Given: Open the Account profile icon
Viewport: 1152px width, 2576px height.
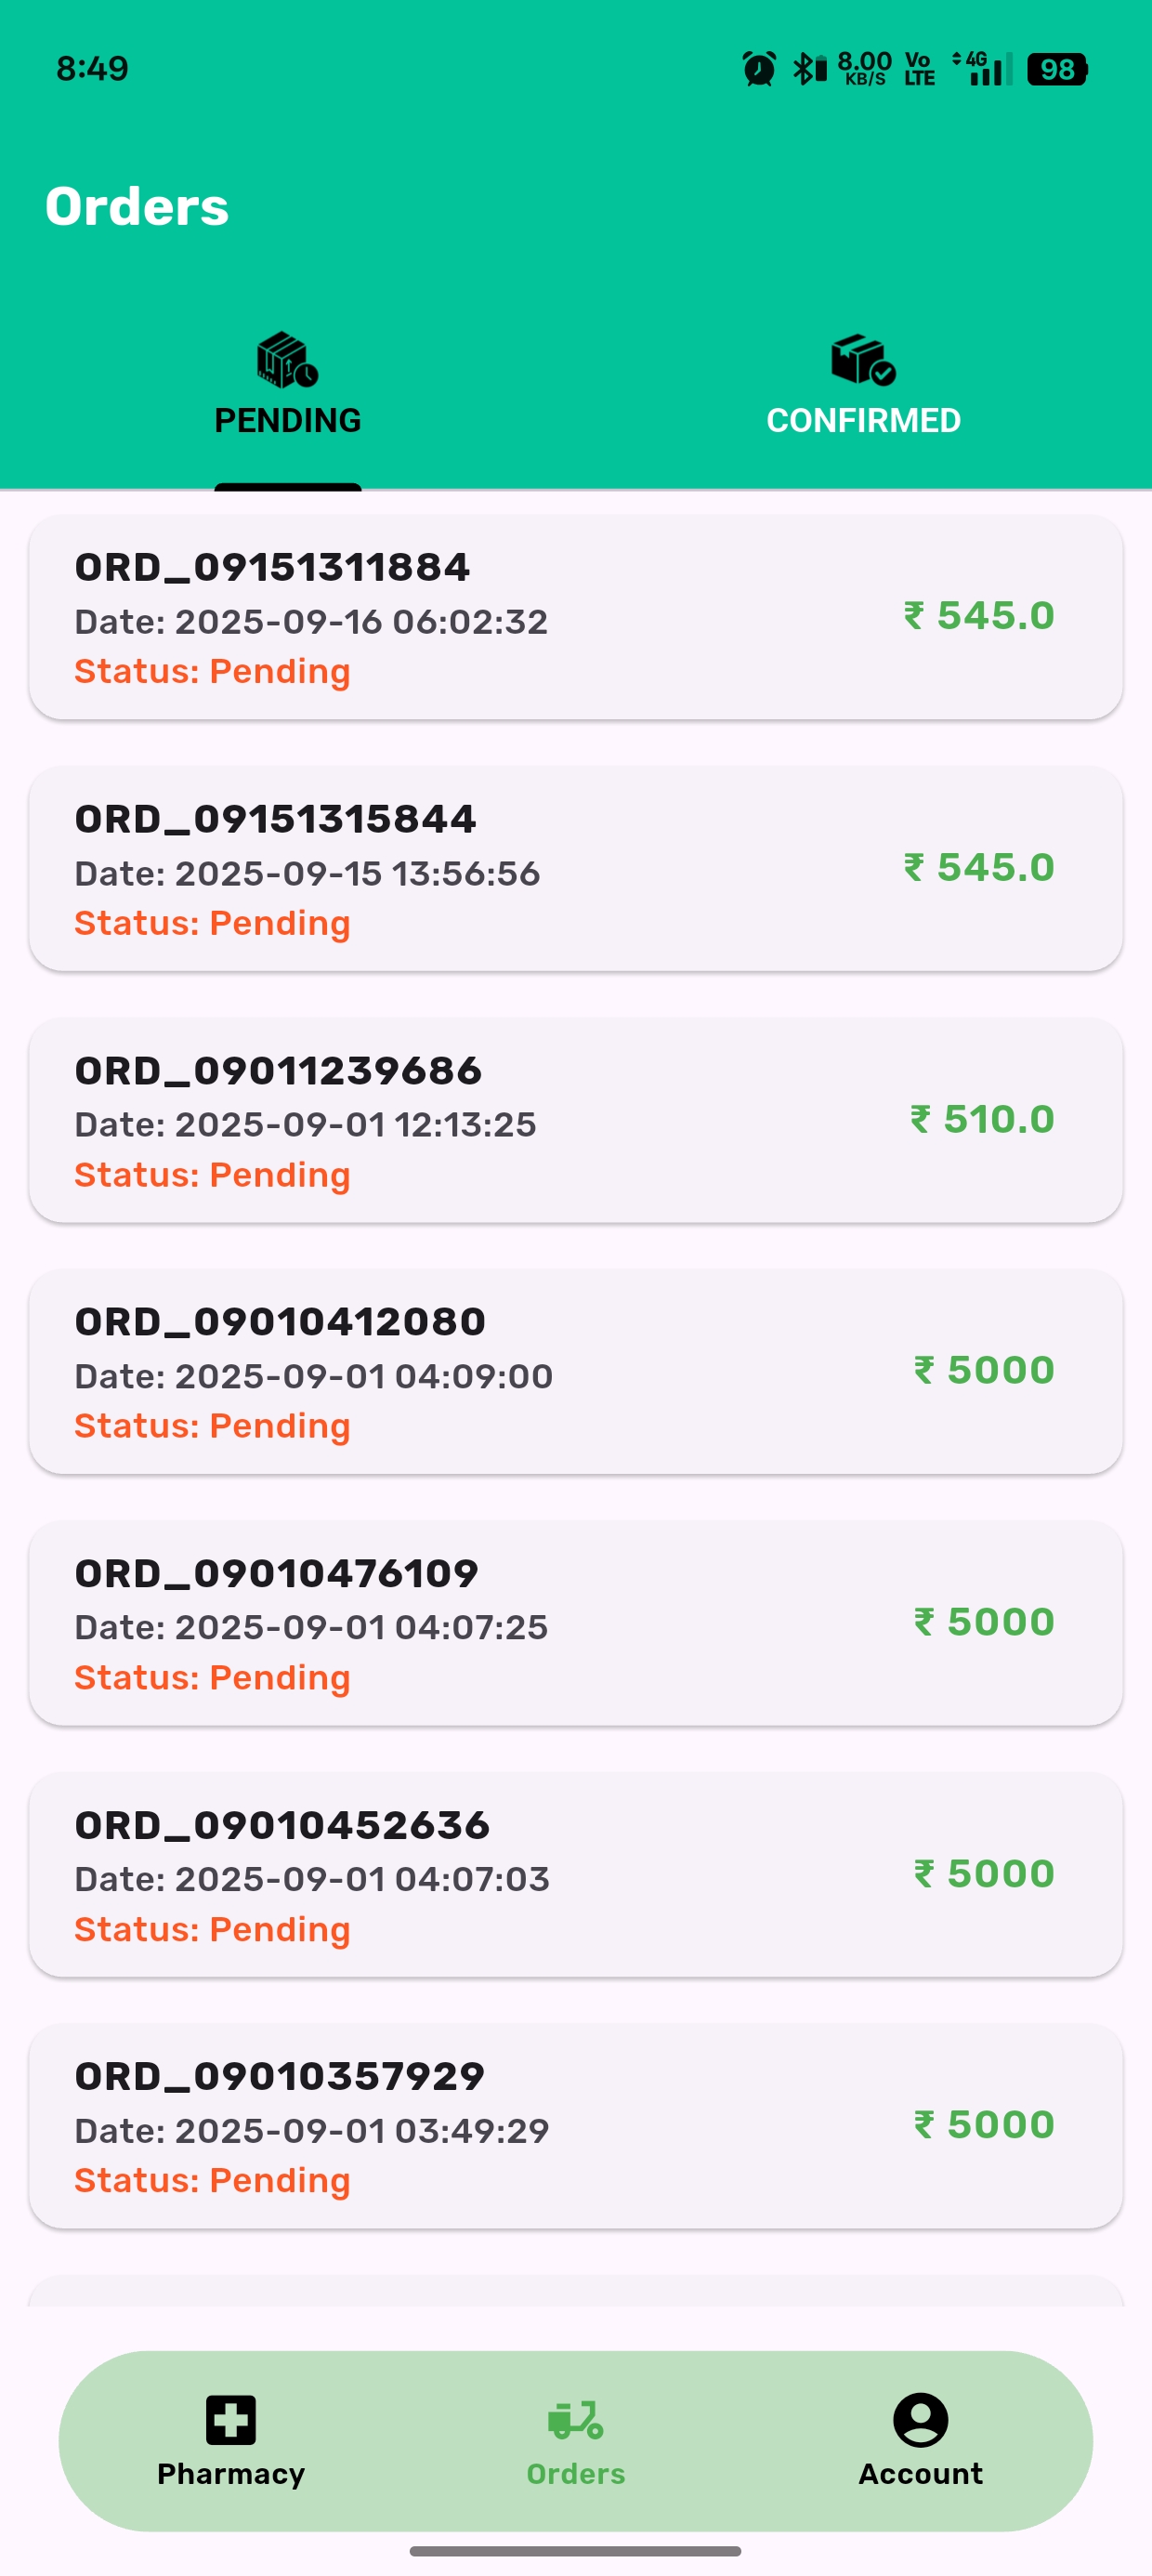Looking at the screenshot, I should (920, 2420).
